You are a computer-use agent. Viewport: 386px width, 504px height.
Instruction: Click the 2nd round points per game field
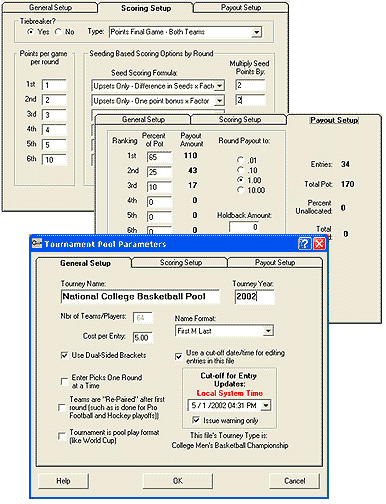point(54,100)
